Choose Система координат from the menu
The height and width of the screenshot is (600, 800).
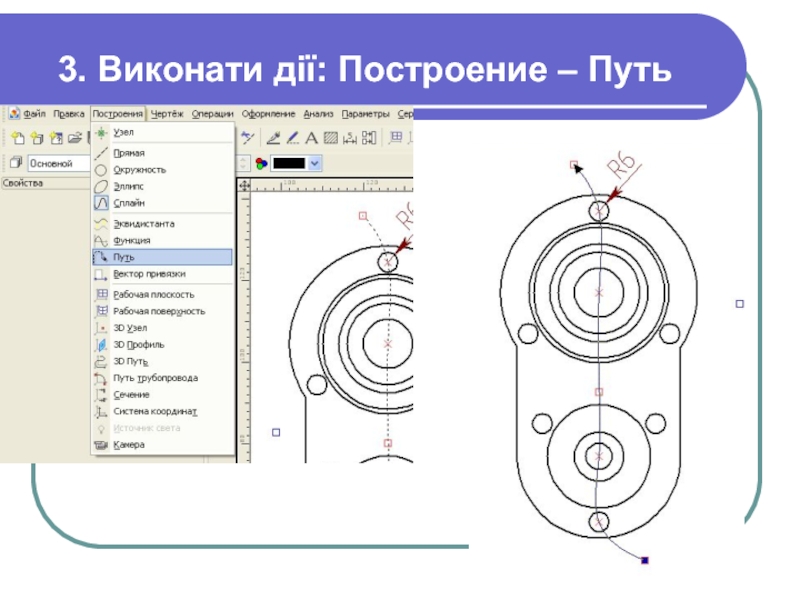coord(163,411)
